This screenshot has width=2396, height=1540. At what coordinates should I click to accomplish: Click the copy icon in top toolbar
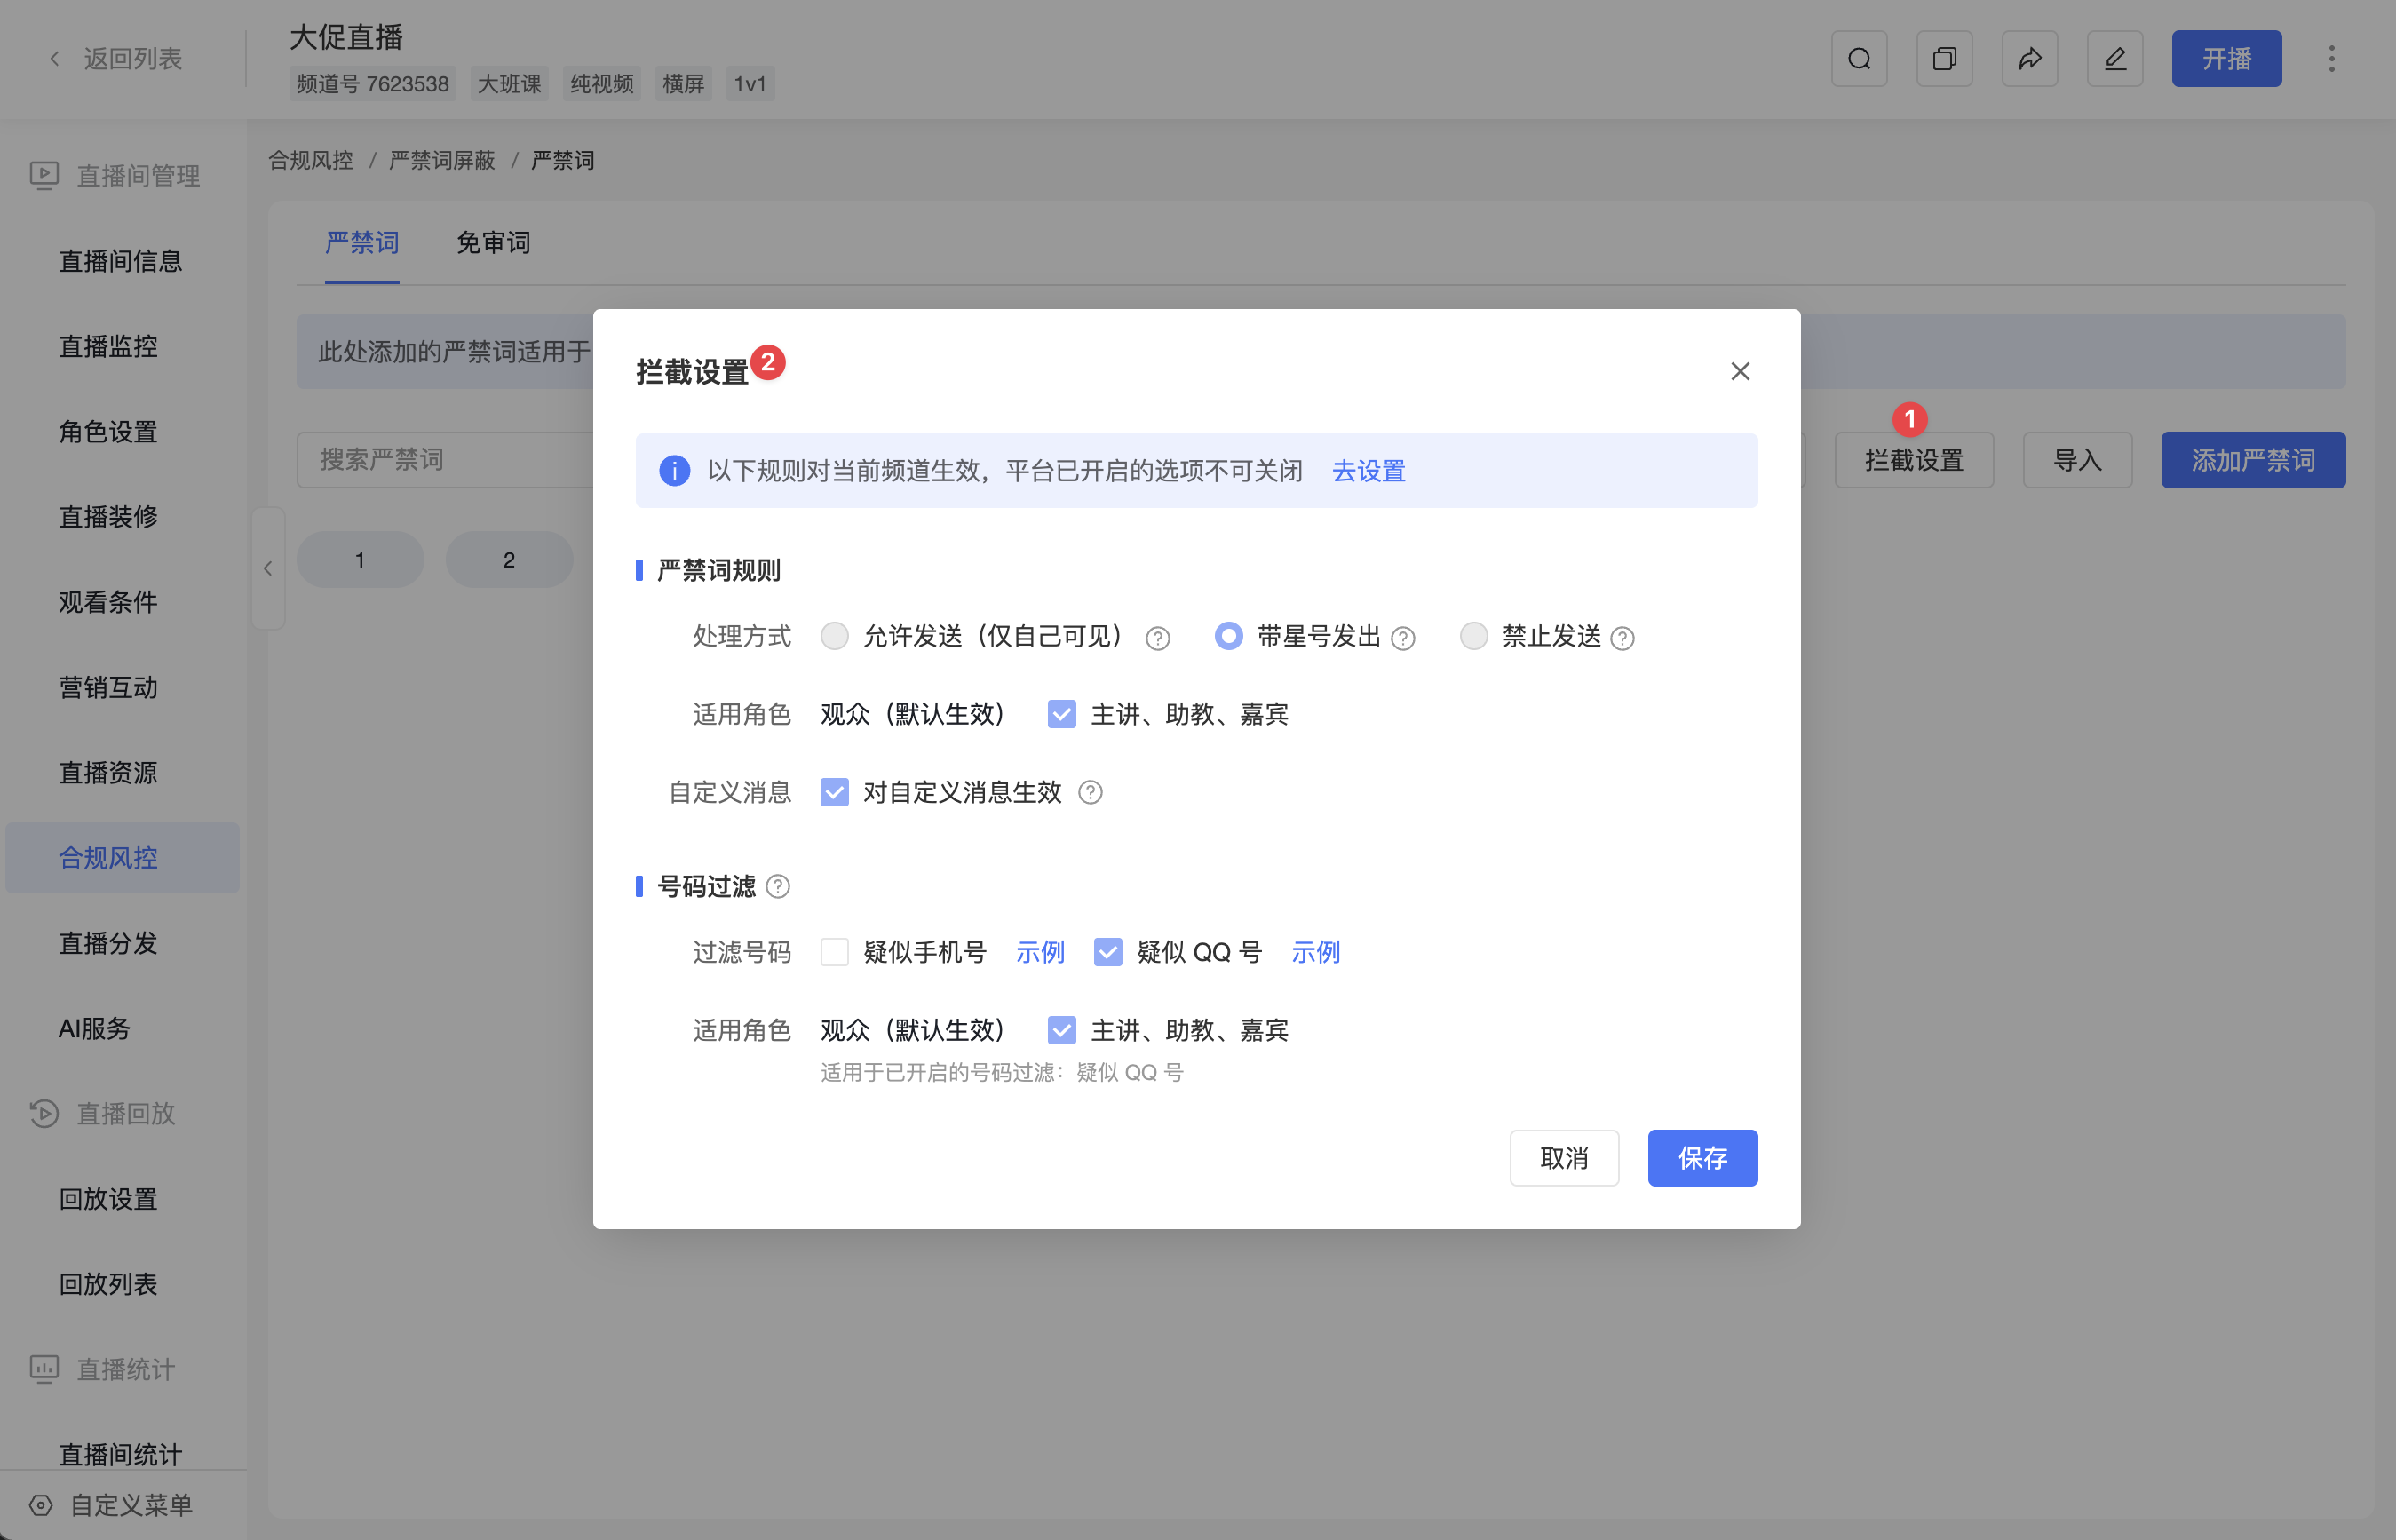[1944, 59]
